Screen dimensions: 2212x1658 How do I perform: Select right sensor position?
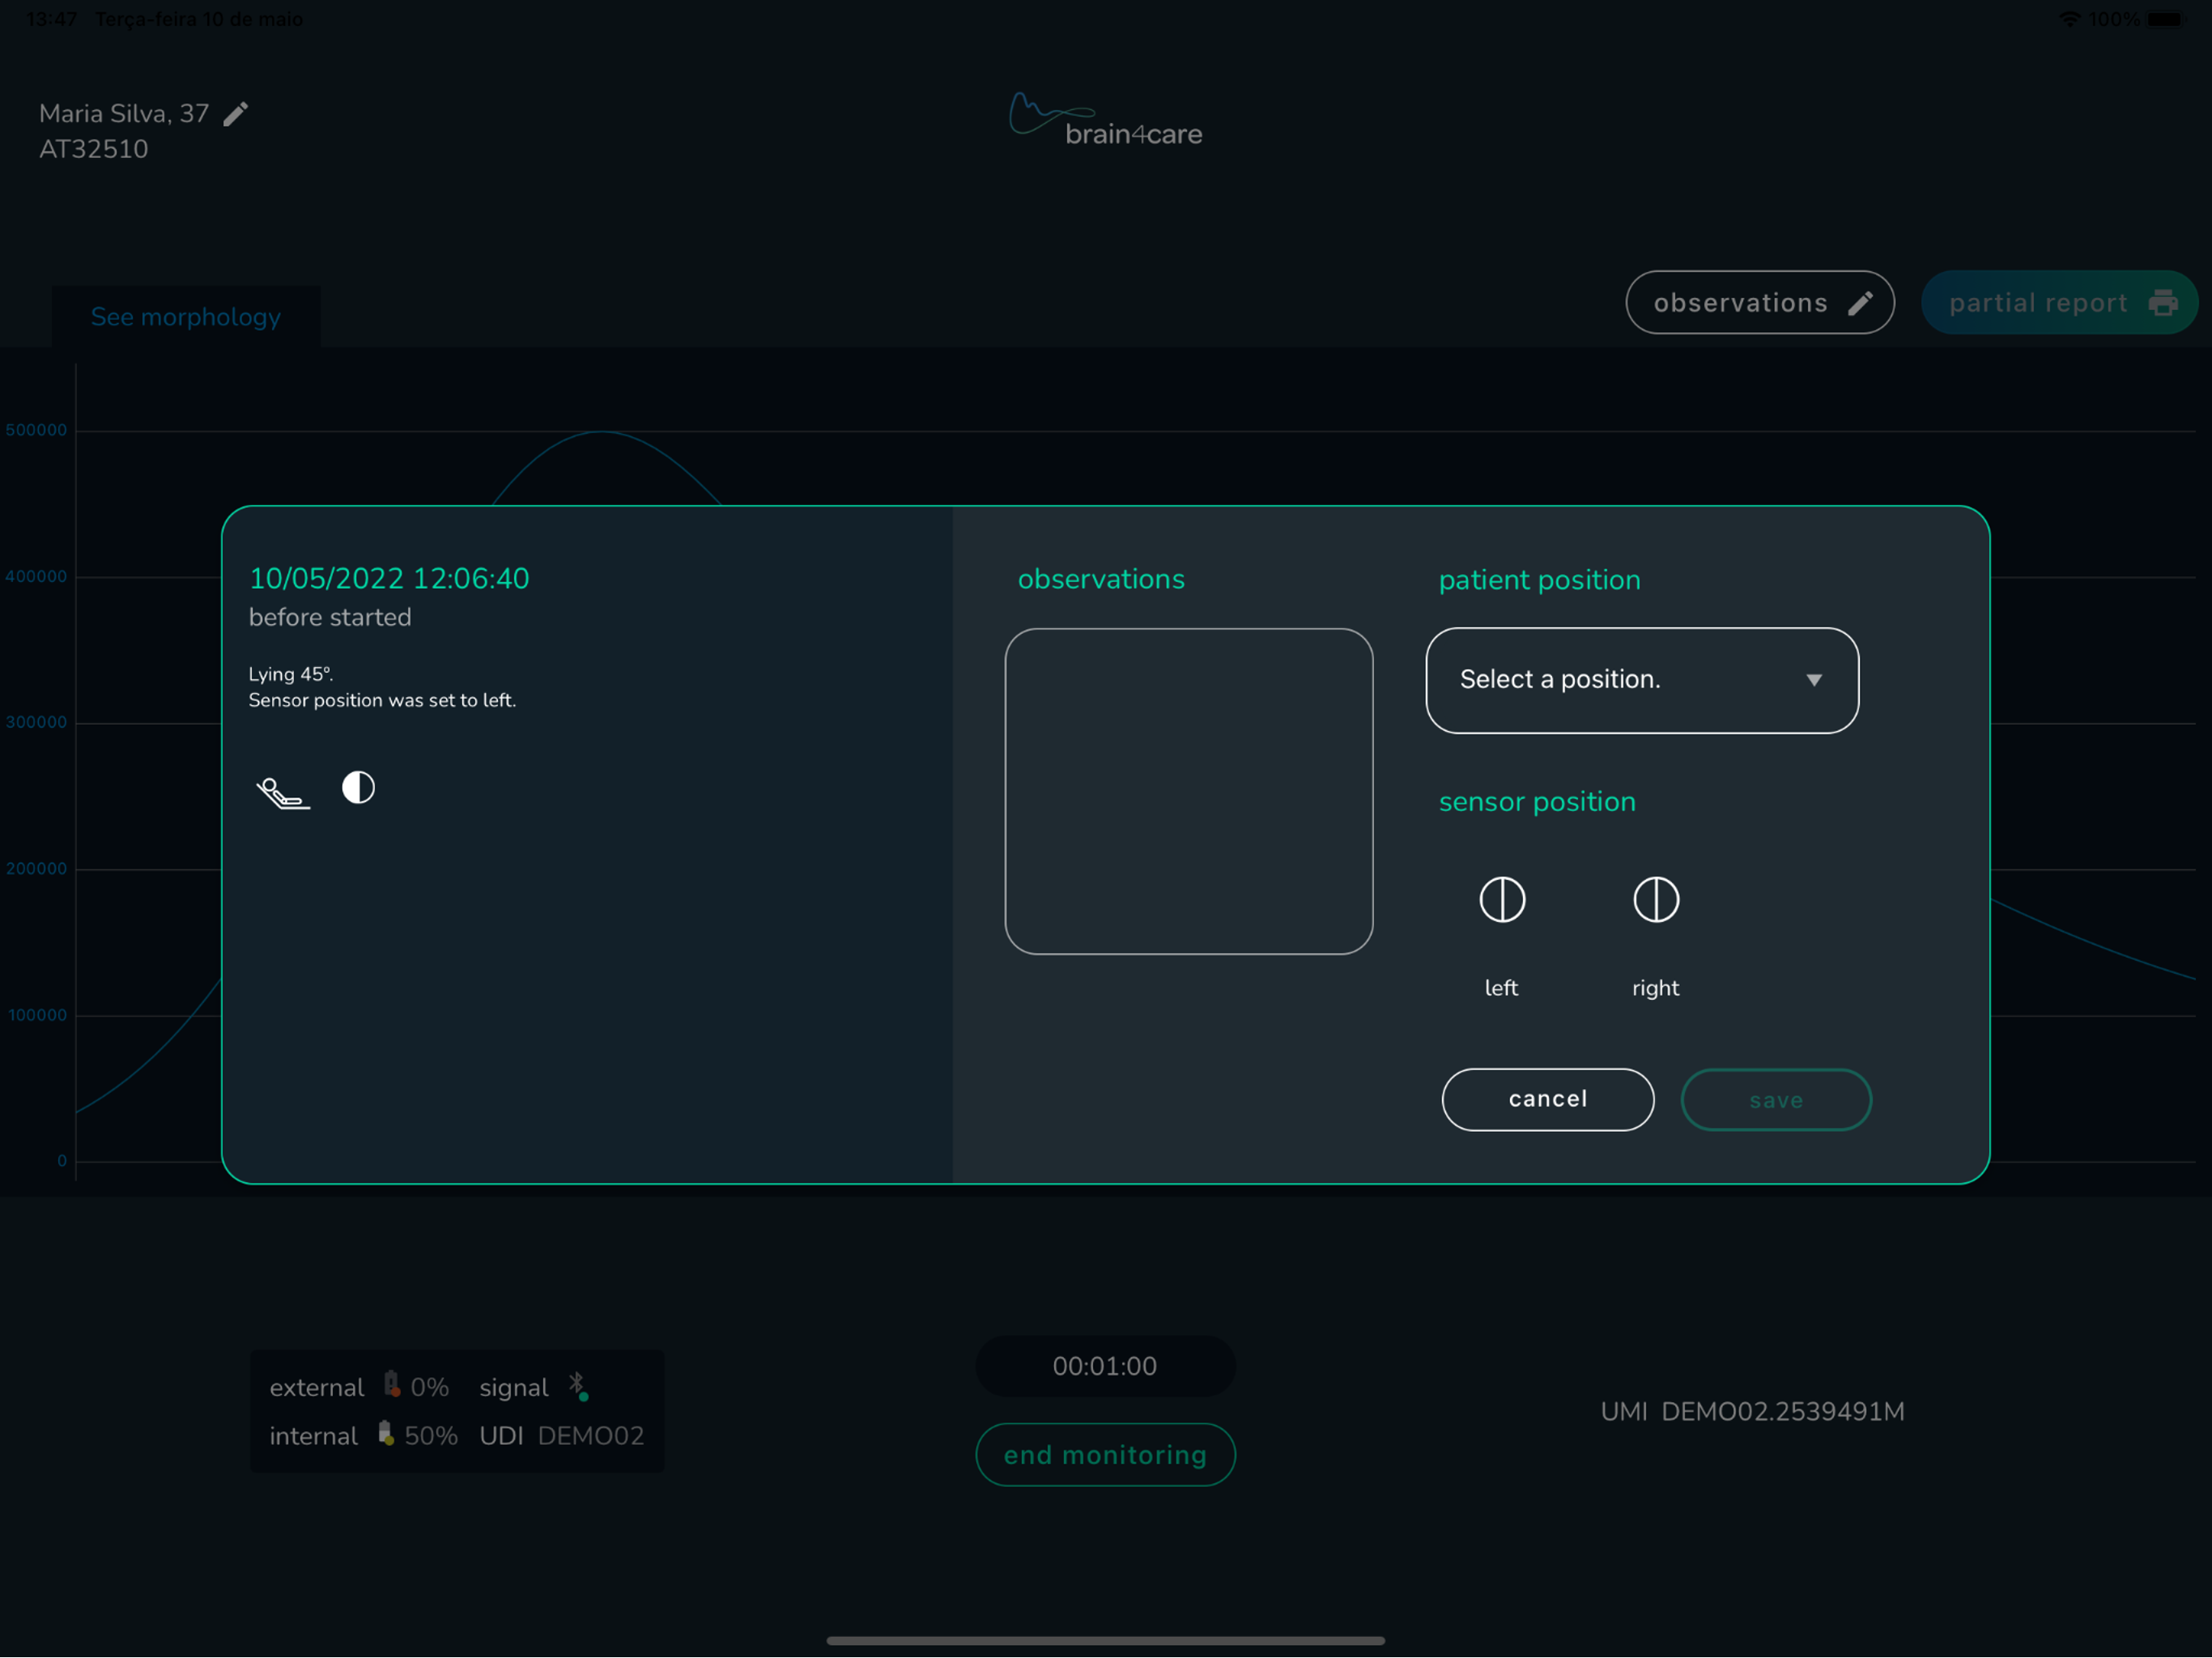click(x=1655, y=899)
